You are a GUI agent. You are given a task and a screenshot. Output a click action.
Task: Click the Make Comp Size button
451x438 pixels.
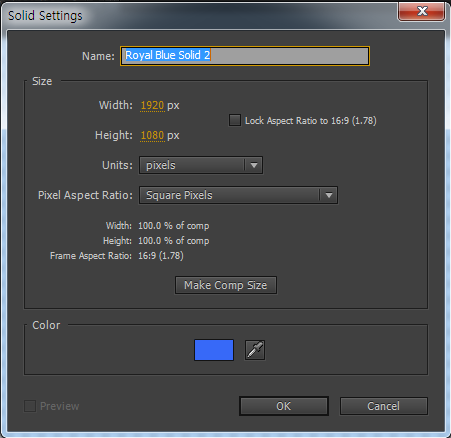point(226,285)
